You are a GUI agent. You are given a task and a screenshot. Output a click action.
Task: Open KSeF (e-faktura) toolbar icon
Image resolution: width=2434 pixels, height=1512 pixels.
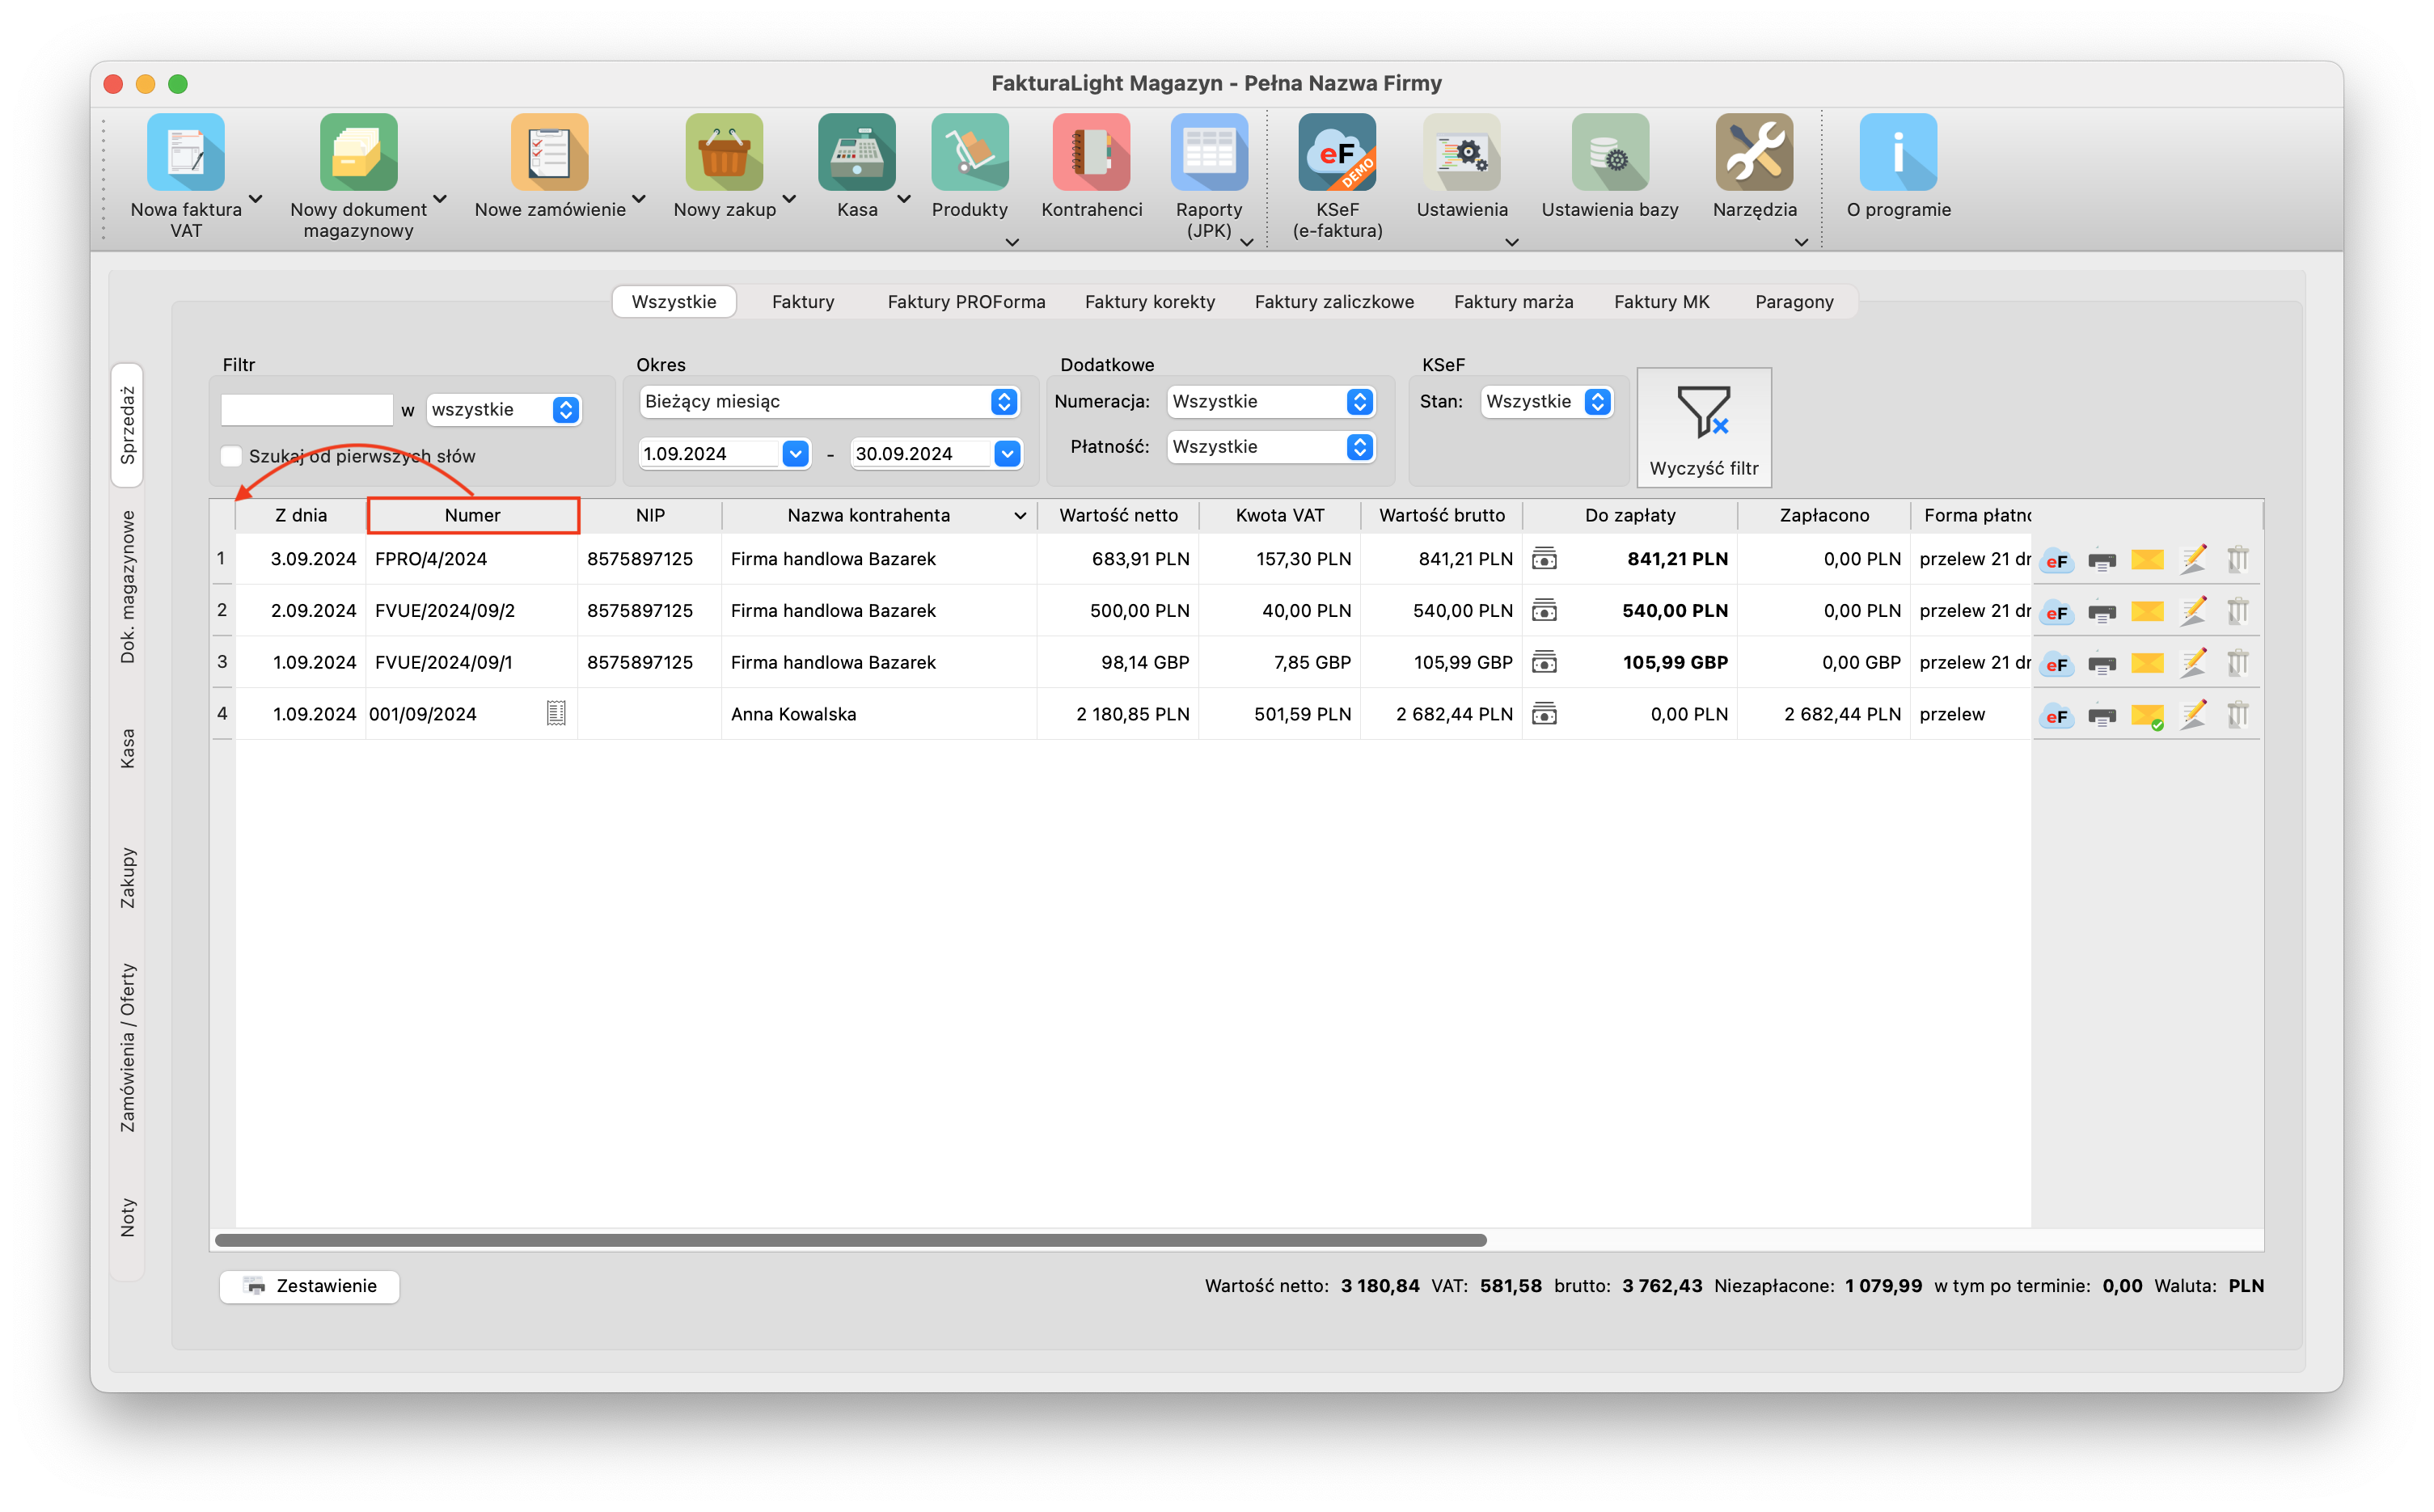pos(1337,152)
